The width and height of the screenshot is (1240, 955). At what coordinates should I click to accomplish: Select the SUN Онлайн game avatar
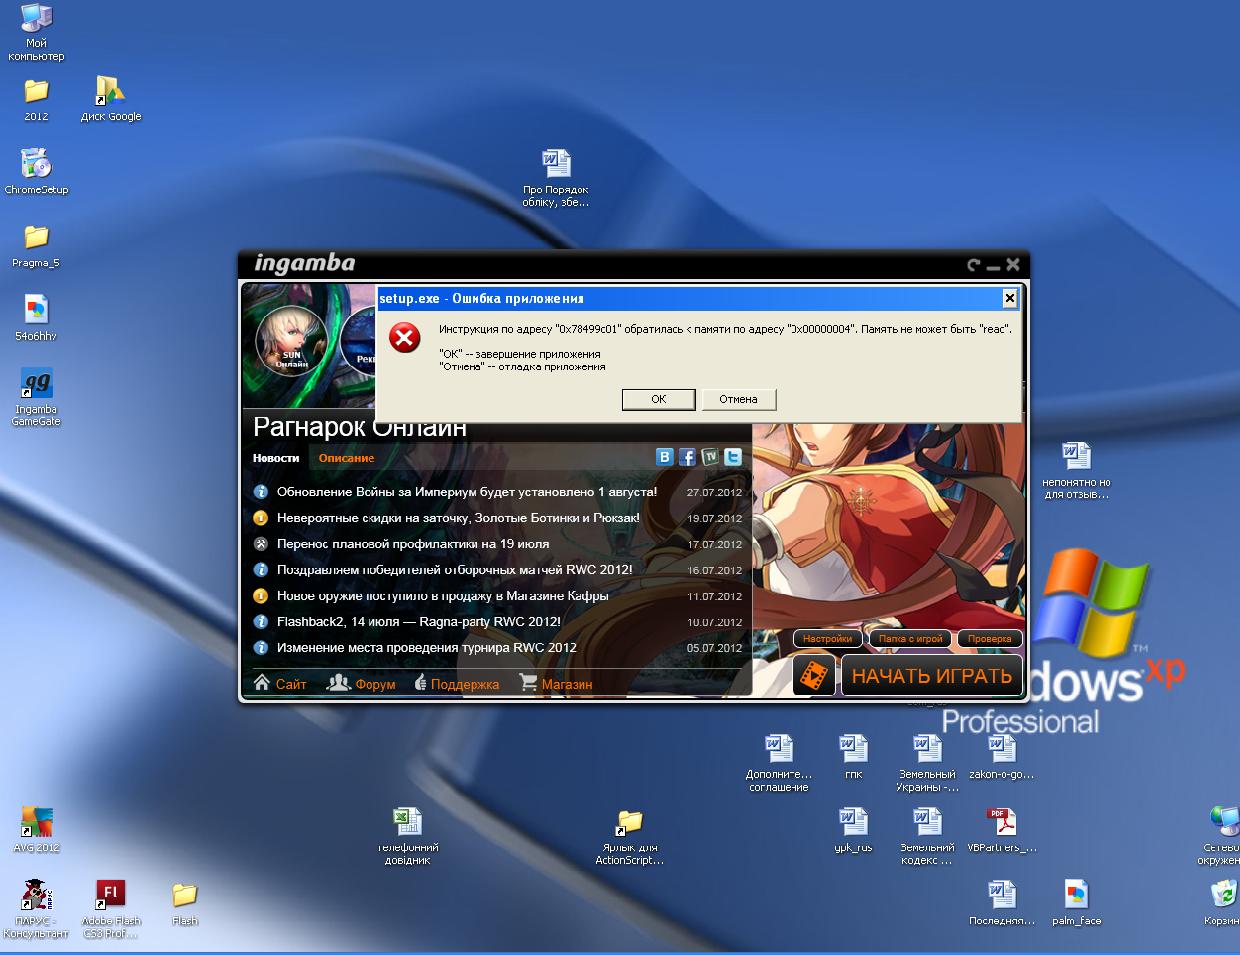click(x=291, y=342)
